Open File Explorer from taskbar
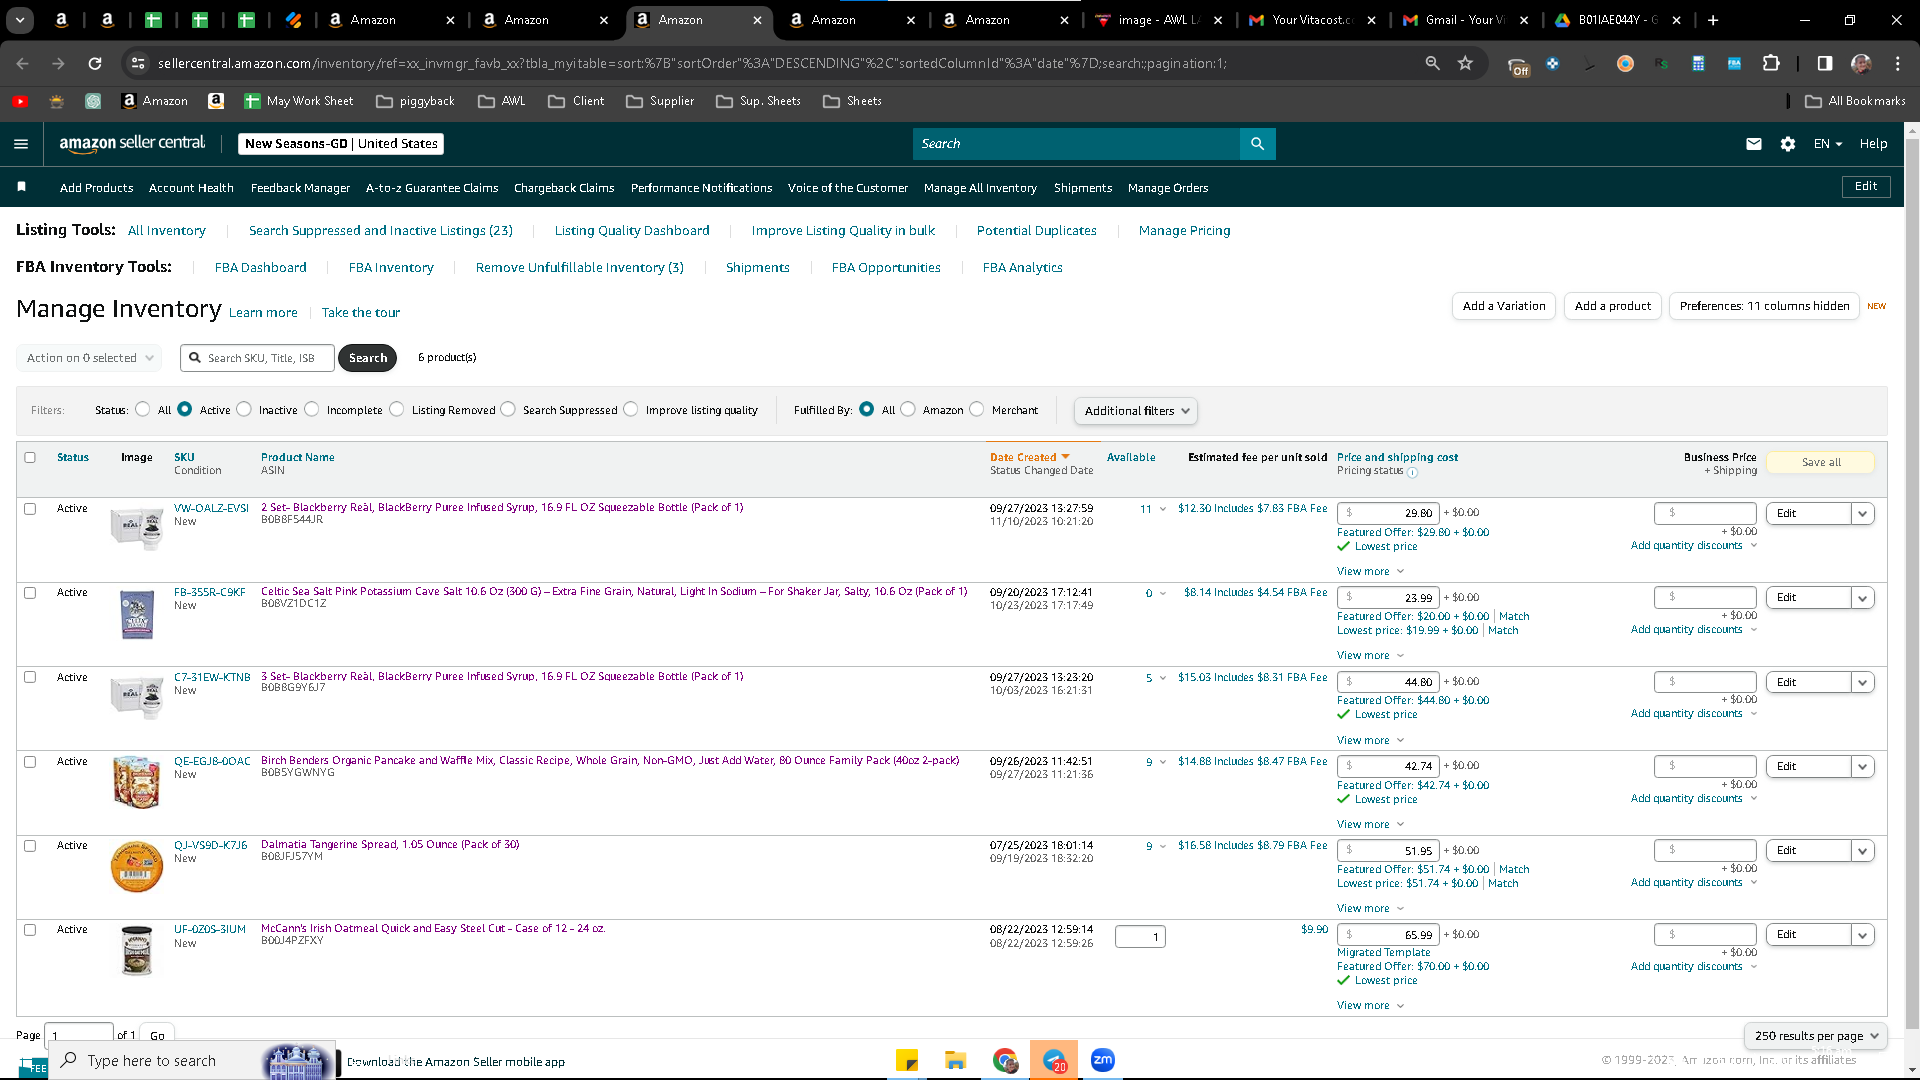Viewport: 1920px width, 1080px height. 955,1060
